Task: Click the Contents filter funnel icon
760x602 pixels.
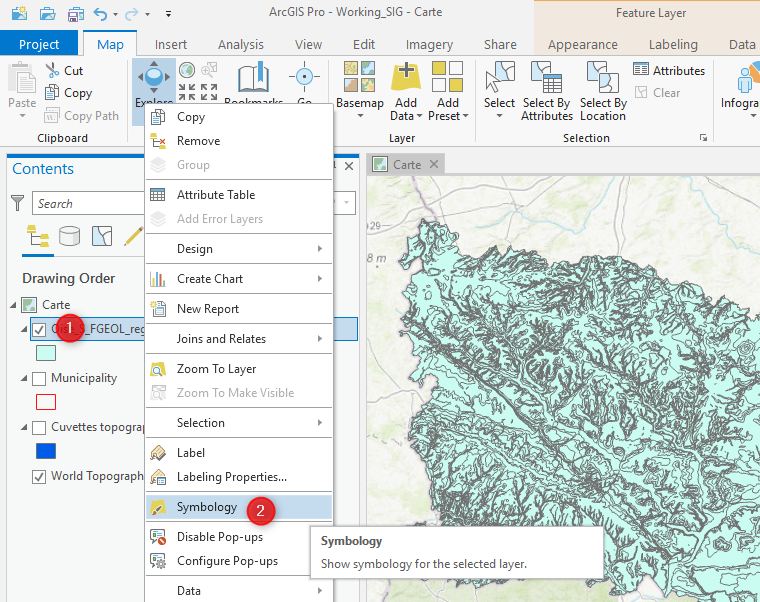Action: [x=17, y=203]
